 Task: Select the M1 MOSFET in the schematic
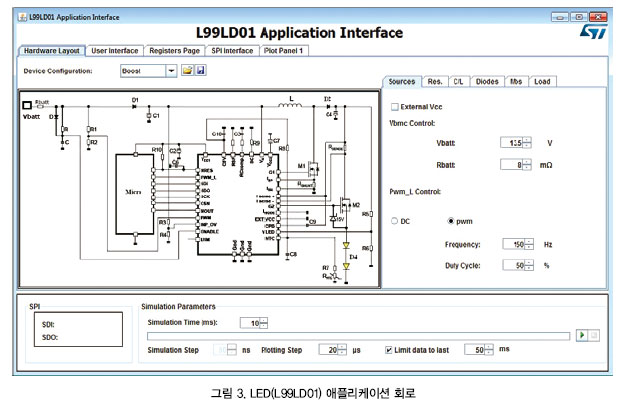(313, 168)
